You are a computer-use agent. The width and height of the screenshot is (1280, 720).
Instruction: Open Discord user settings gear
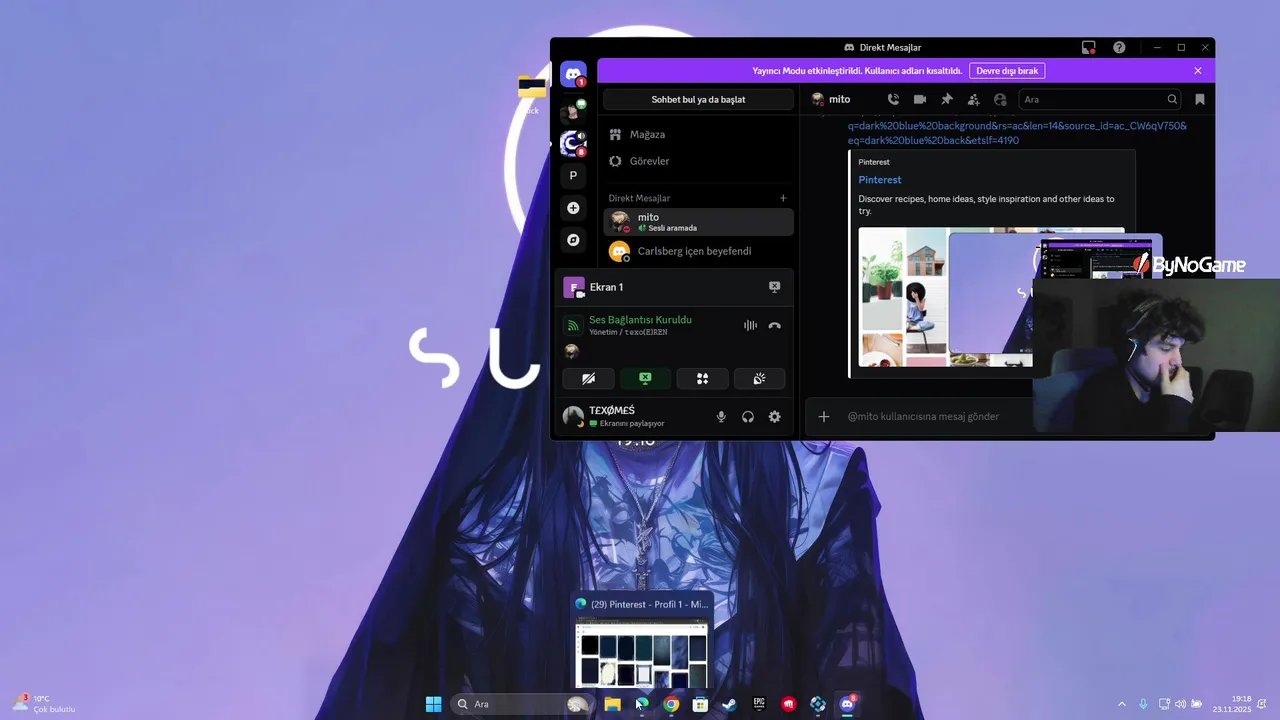tap(774, 416)
